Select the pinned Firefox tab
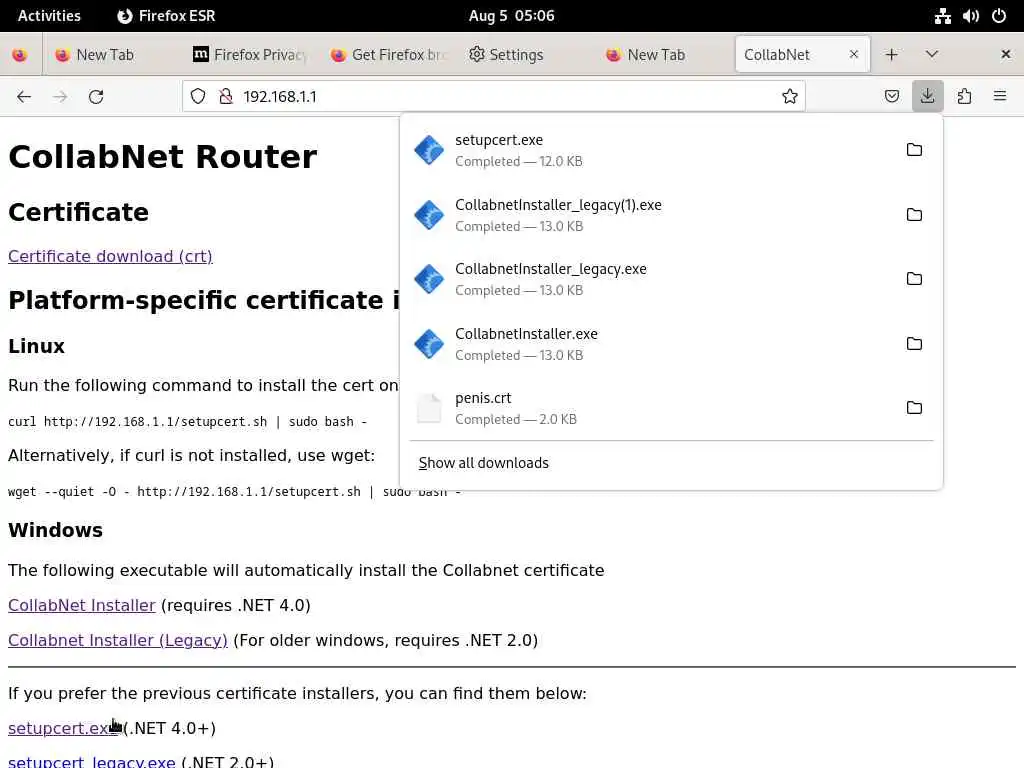Viewport: 1024px width, 768px height. pos(20,55)
